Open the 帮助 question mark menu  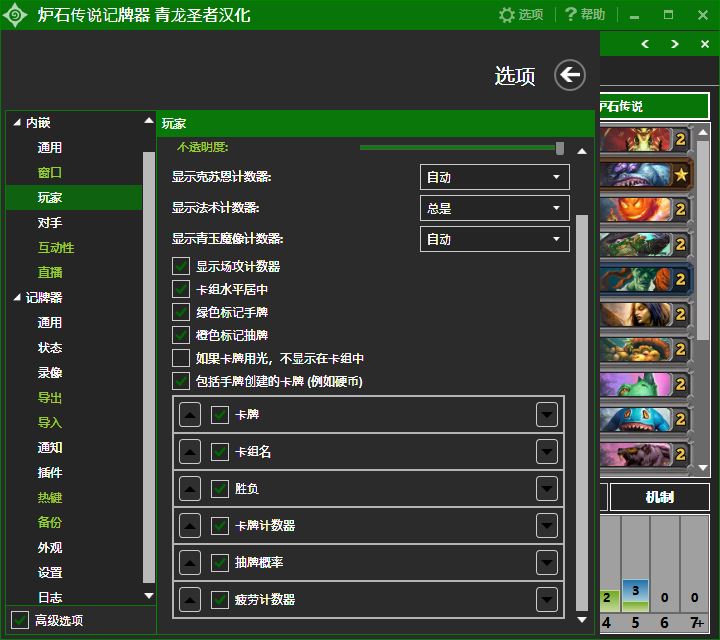[x=585, y=15]
